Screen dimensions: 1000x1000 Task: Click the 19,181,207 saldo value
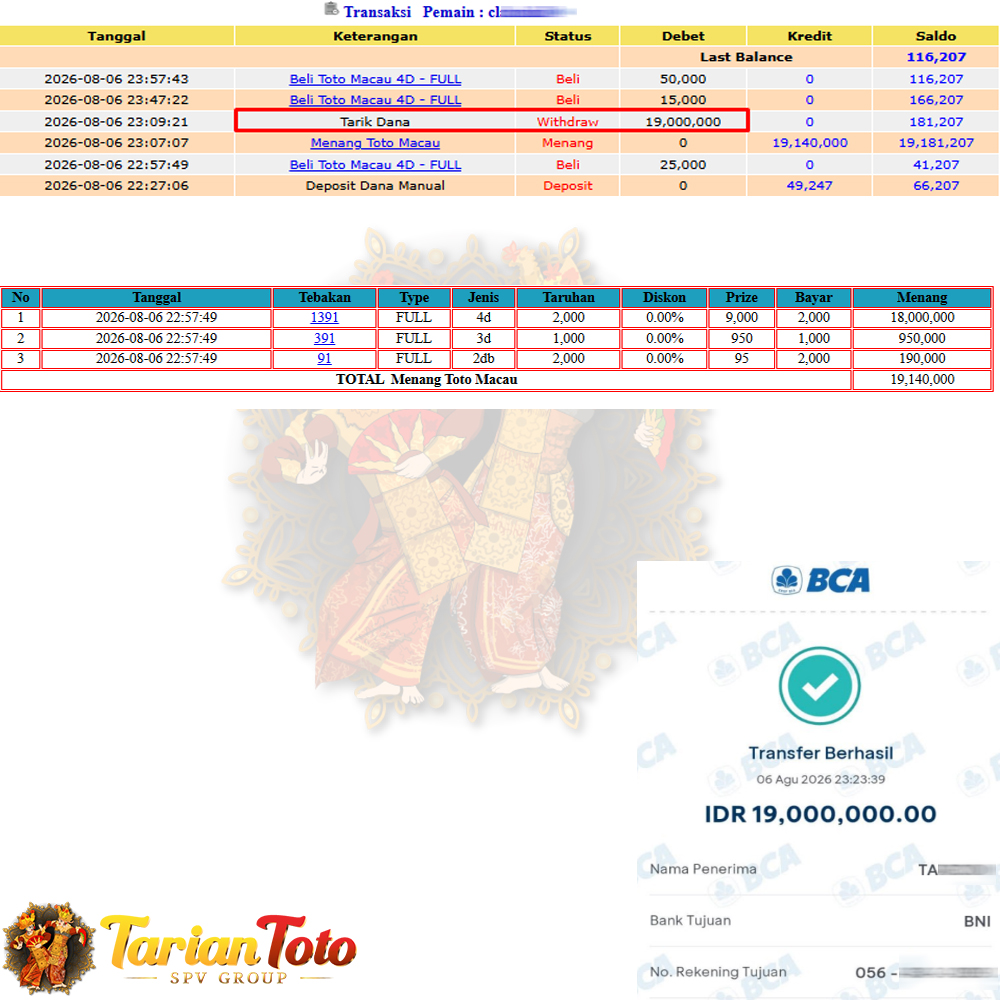[x=936, y=143]
